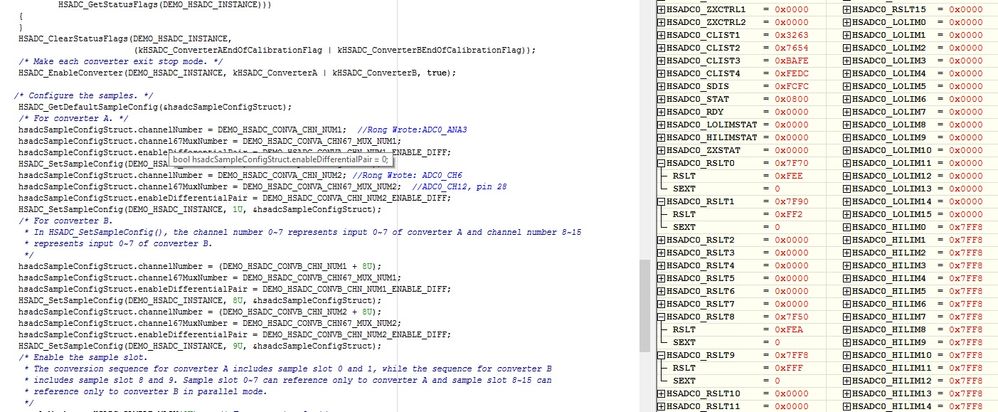Expand the HSADC0_ZXCTRL1 register node

click(x=661, y=10)
